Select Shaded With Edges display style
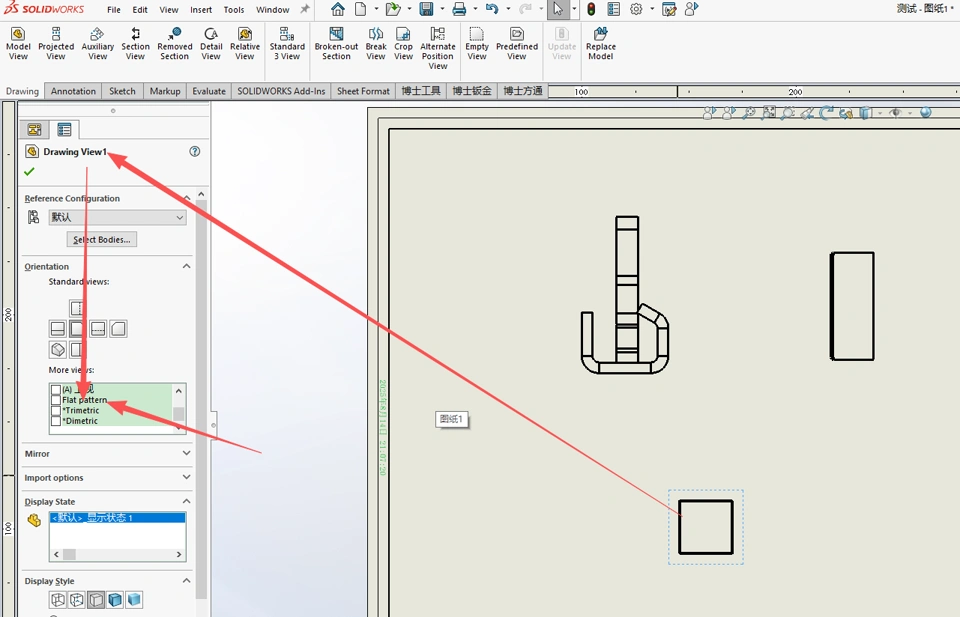Viewport: 960px width, 617px height. [x=115, y=599]
